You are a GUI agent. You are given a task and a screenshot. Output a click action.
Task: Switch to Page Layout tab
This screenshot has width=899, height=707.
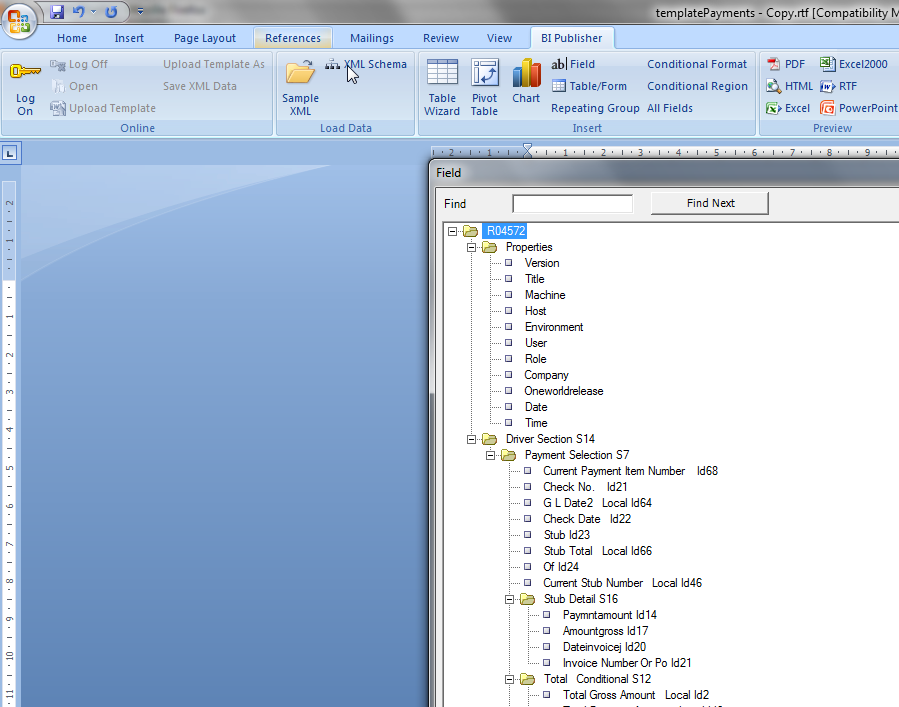click(x=205, y=38)
